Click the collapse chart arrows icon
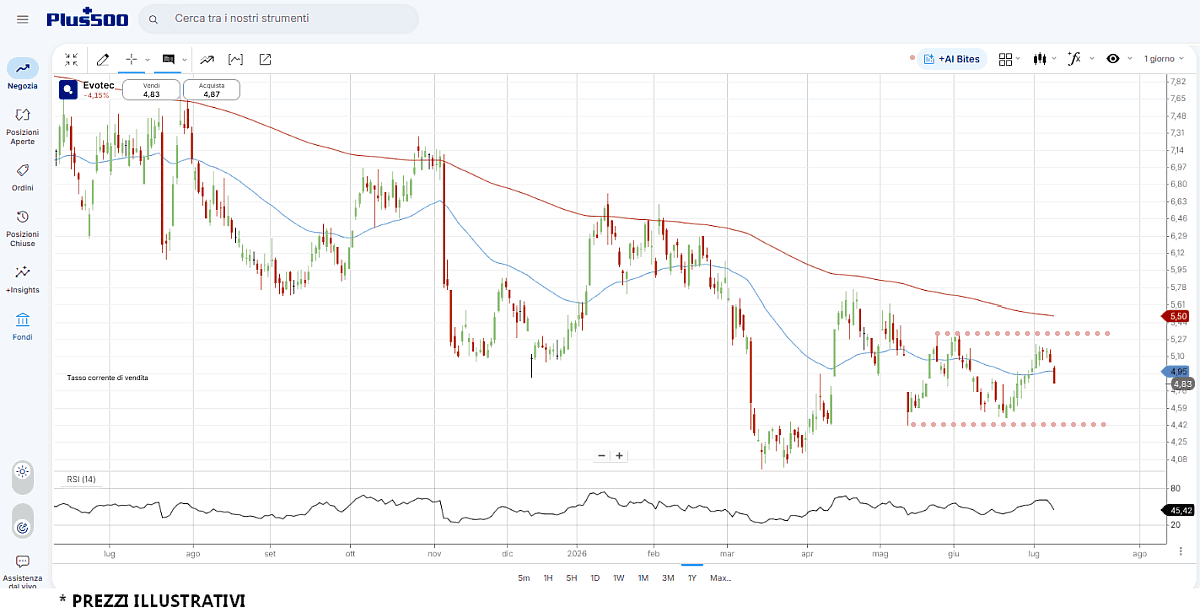This screenshot has height=612, width=1200. (72, 59)
